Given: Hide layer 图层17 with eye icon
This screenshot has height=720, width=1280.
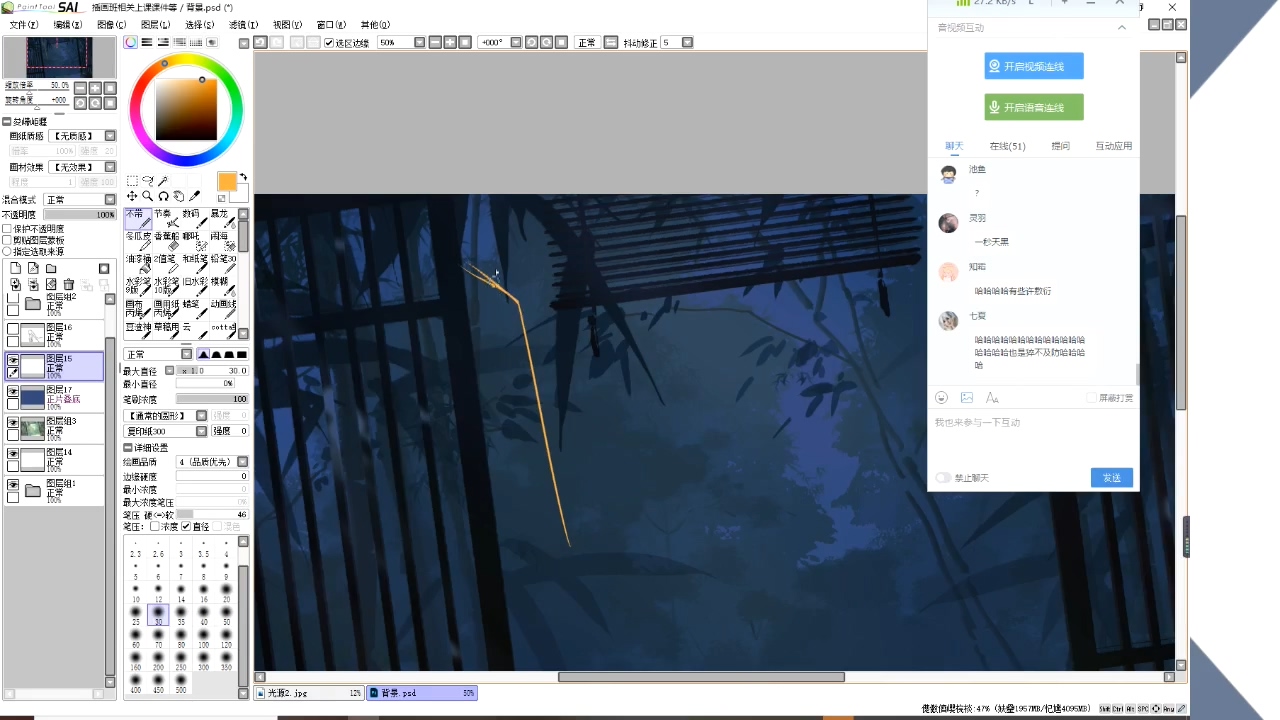Looking at the screenshot, I should tap(13, 392).
